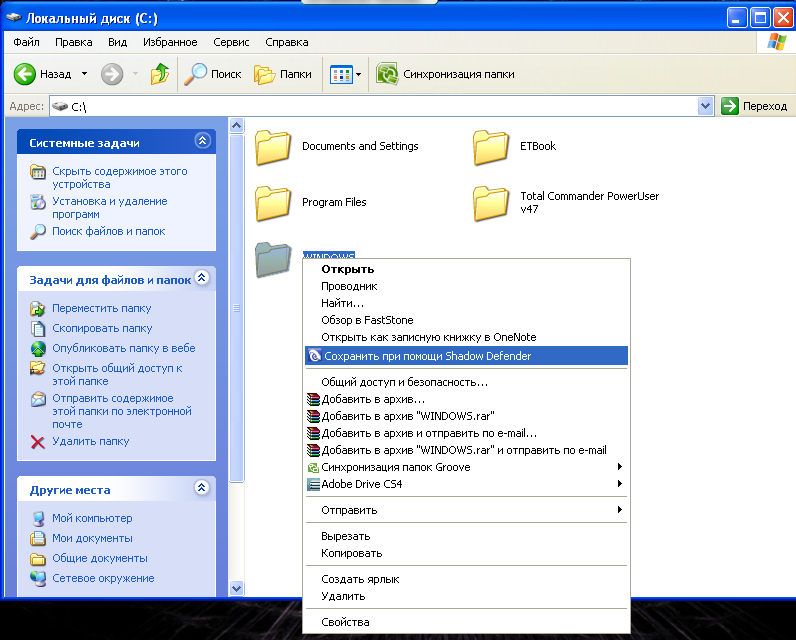The width and height of the screenshot is (796, 640).
Task: Choose Удалить in context menu
Action: pos(466,596)
